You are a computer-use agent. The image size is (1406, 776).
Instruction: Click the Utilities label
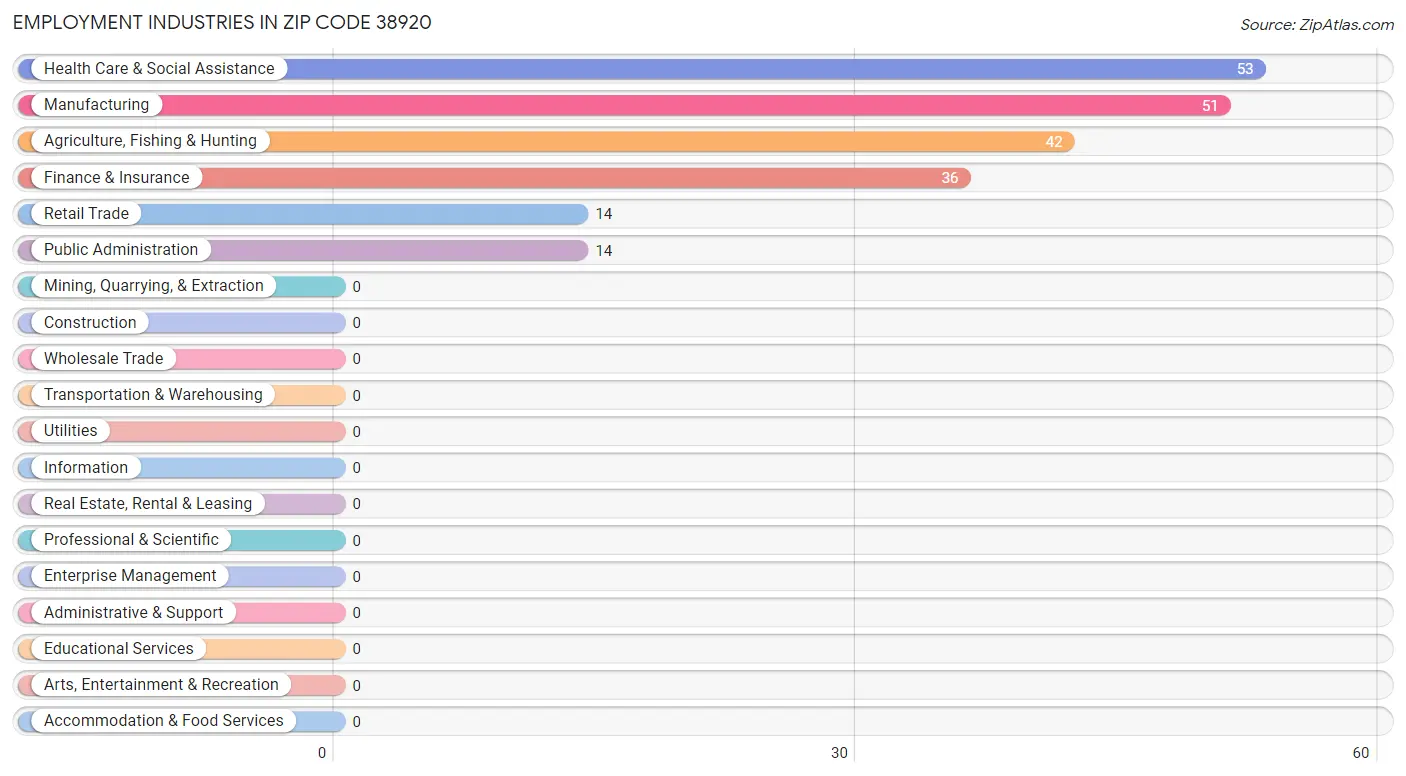point(71,431)
